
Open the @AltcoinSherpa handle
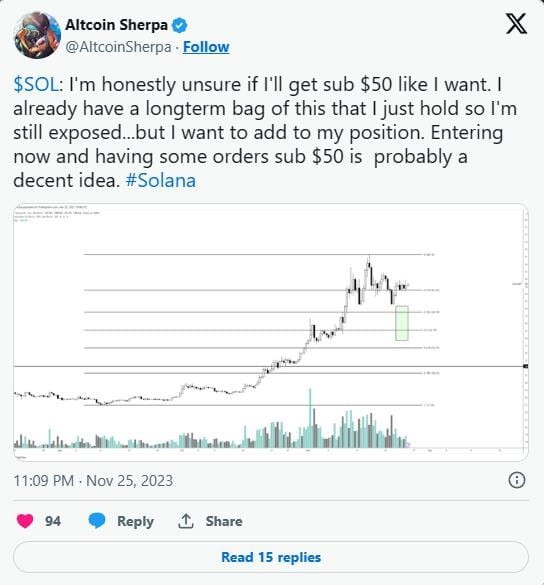click(118, 47)
